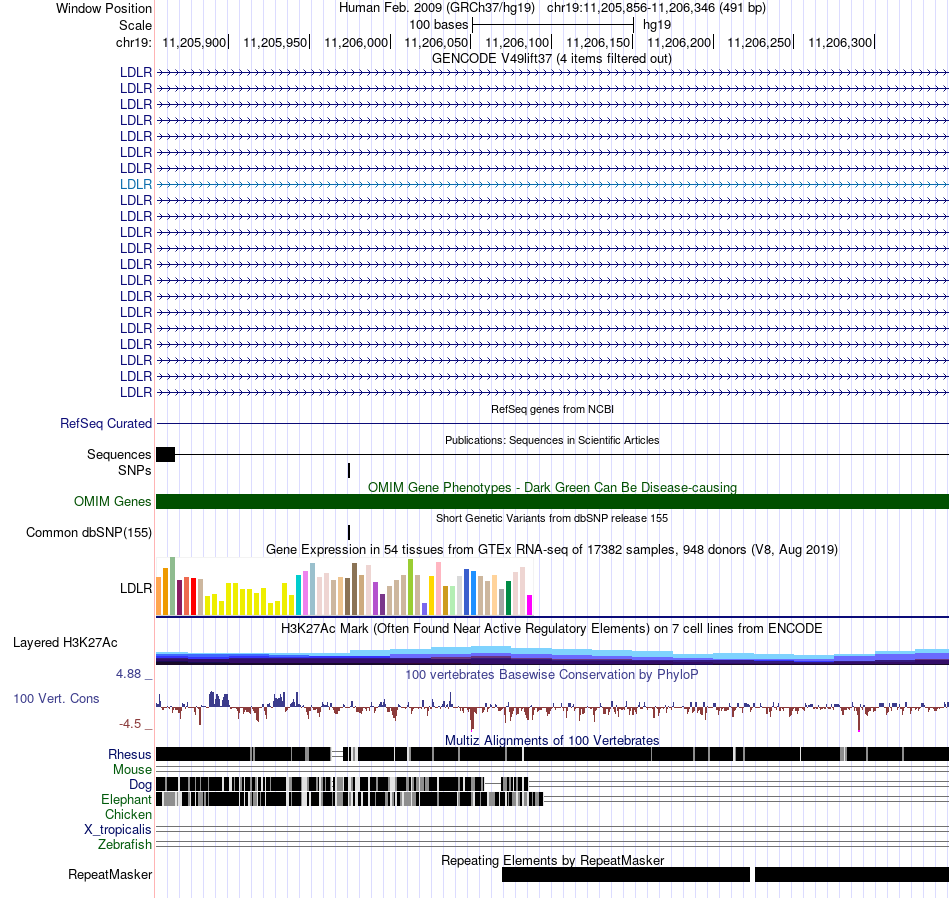This screenshot has height=898, width=950.
Task: Click the hg19 text beside the scale bar
Action: (657, 25)
